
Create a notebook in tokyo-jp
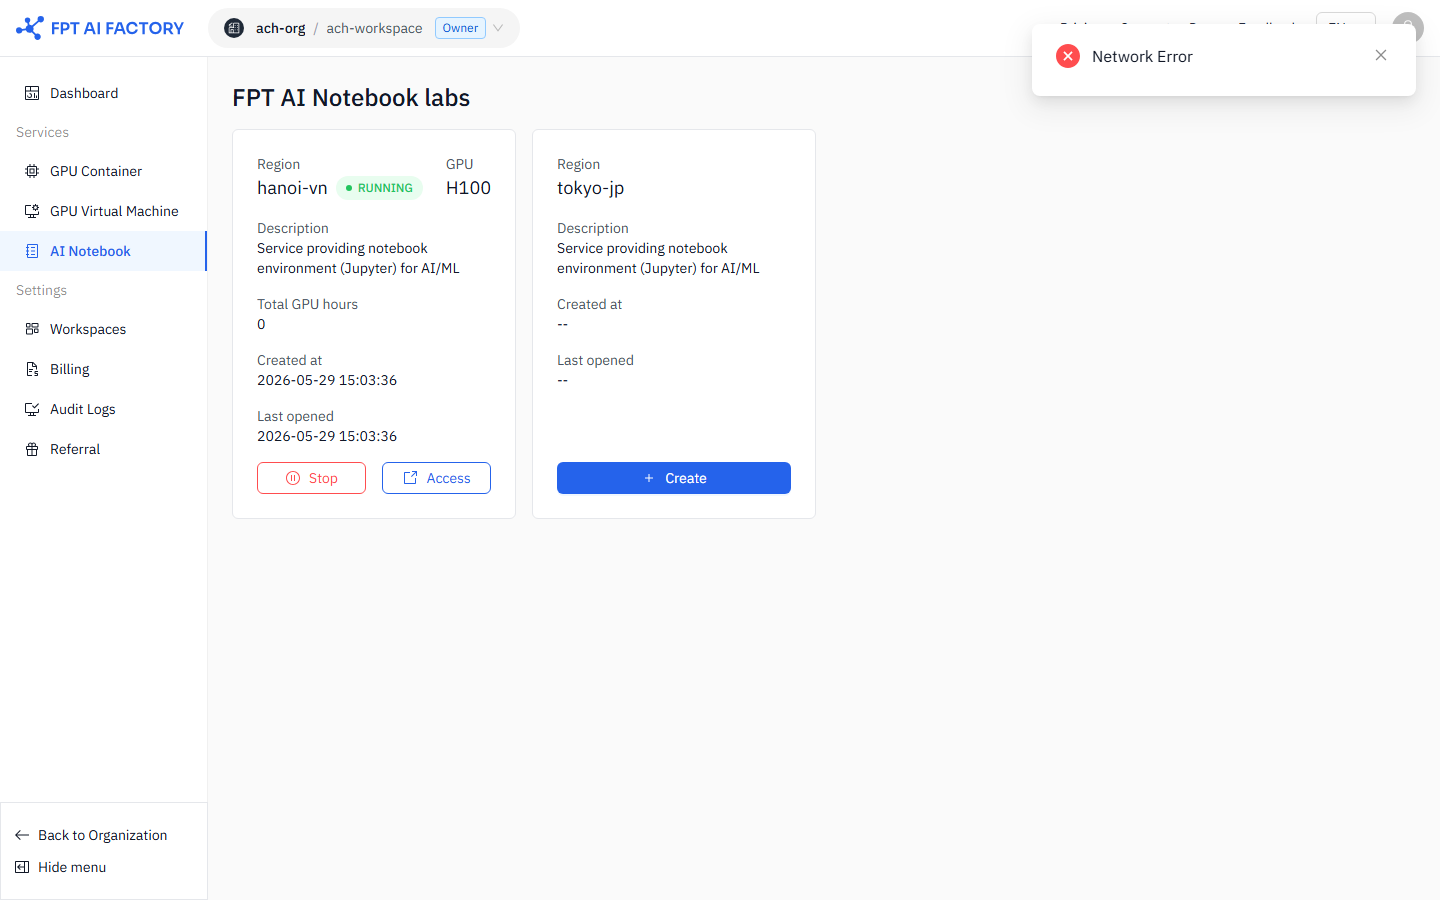point(674,478)
